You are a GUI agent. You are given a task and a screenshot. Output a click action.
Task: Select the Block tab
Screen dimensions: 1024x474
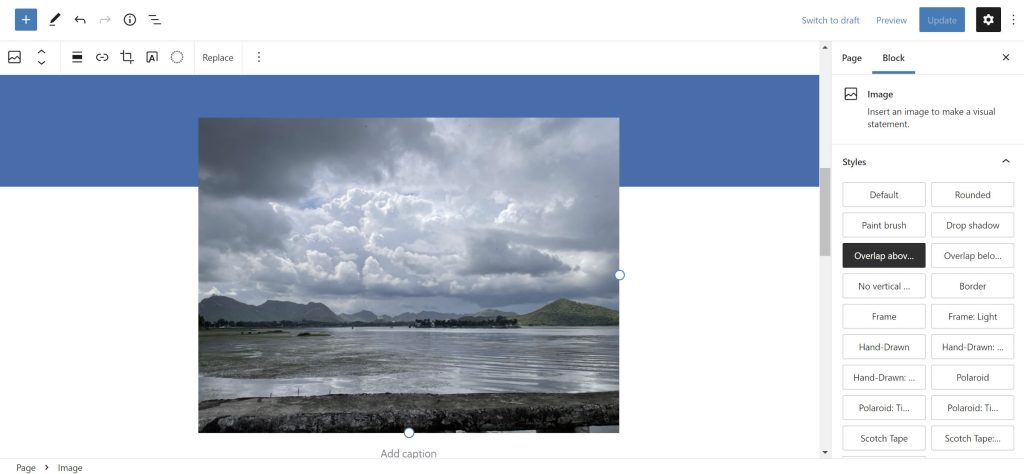[x=893, y=58]
